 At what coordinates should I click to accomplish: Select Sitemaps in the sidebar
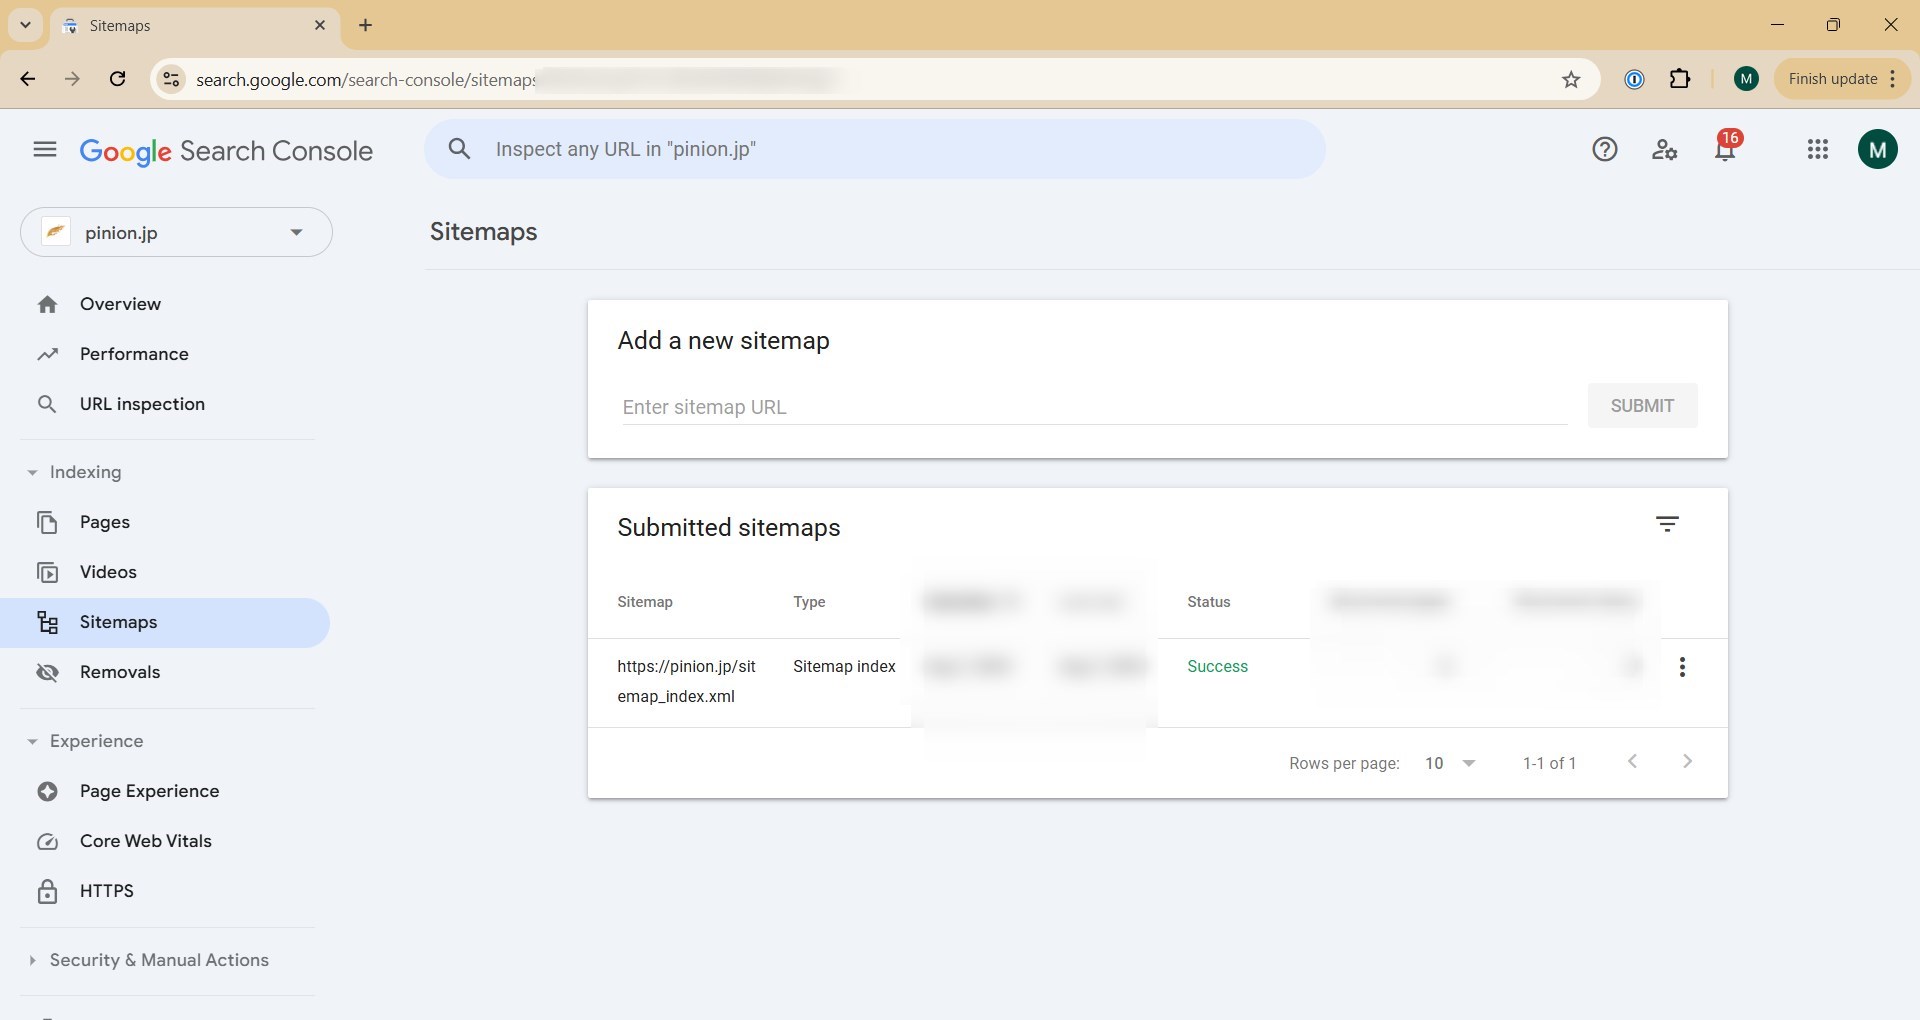(x=165, y=622)
